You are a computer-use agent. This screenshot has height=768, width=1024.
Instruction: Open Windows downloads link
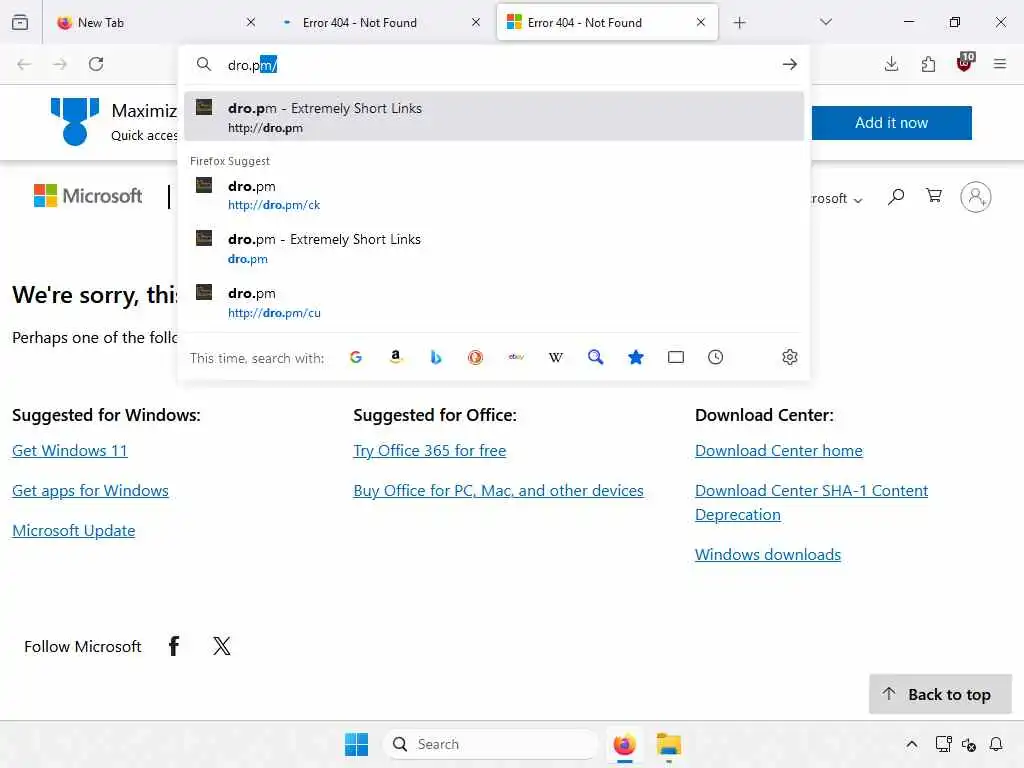click(x=768, y=554)
